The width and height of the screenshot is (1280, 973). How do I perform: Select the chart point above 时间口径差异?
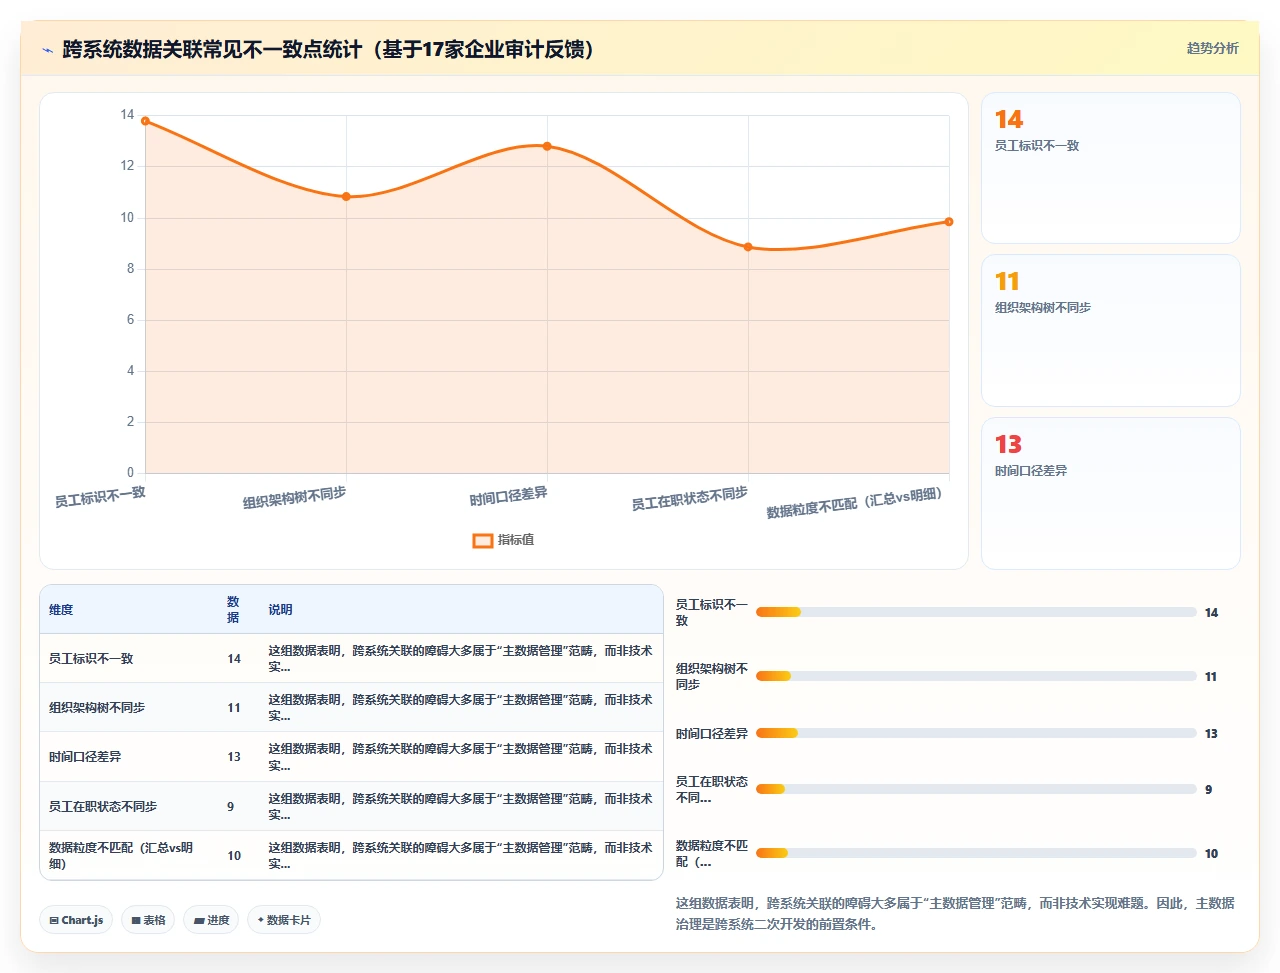547,146
